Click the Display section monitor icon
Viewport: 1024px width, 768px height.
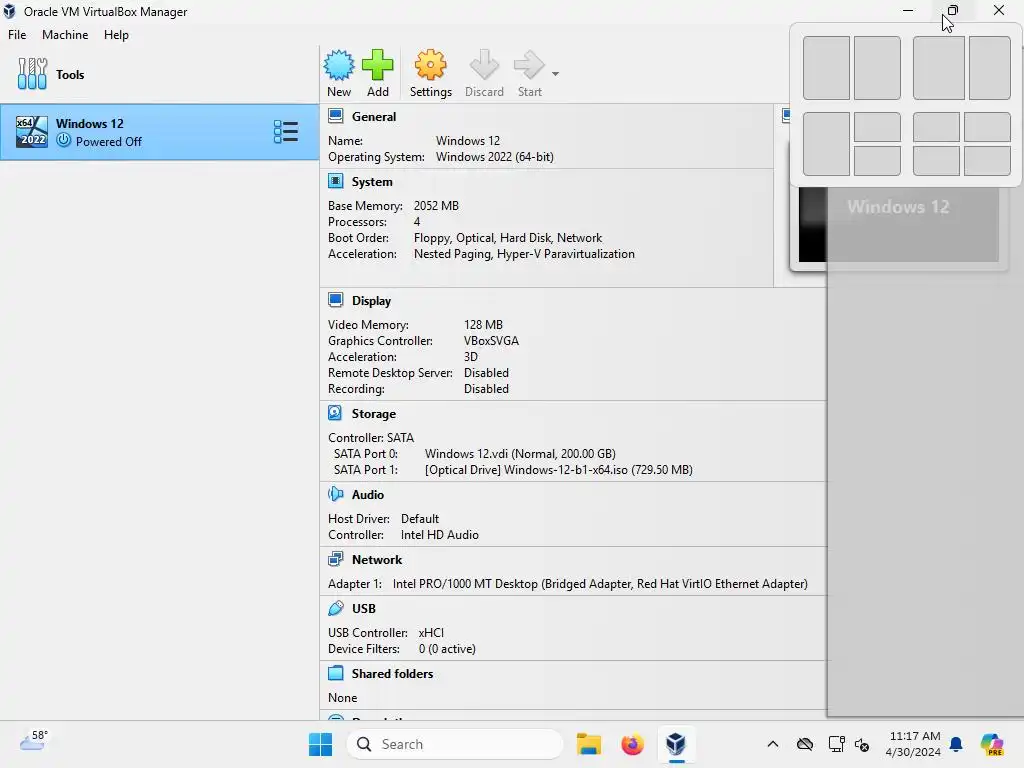tap(336, 300)
